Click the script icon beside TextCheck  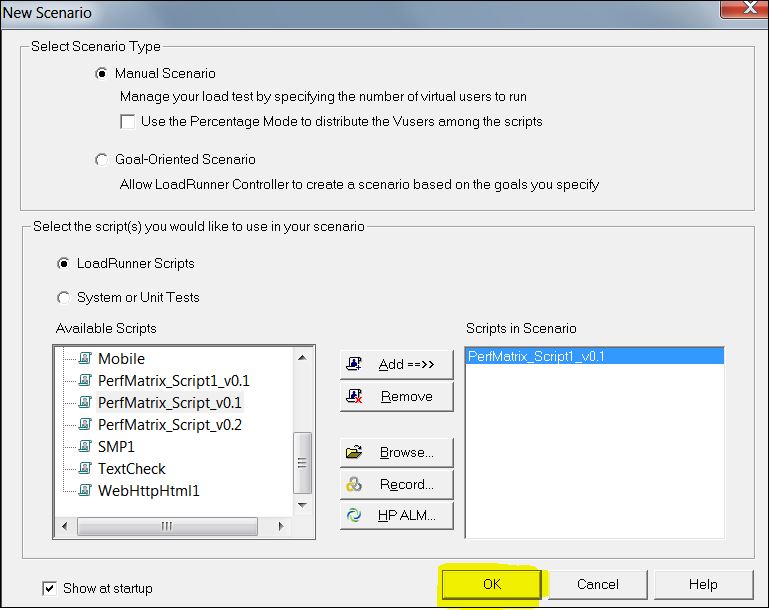[85, 469]
